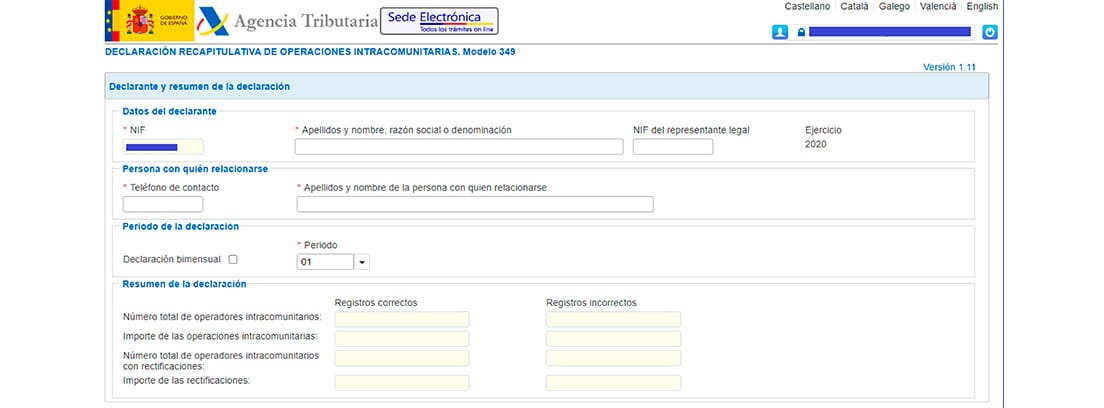Click Registros incorrectos operadores intracomunitarios total field

pos(613,319)
